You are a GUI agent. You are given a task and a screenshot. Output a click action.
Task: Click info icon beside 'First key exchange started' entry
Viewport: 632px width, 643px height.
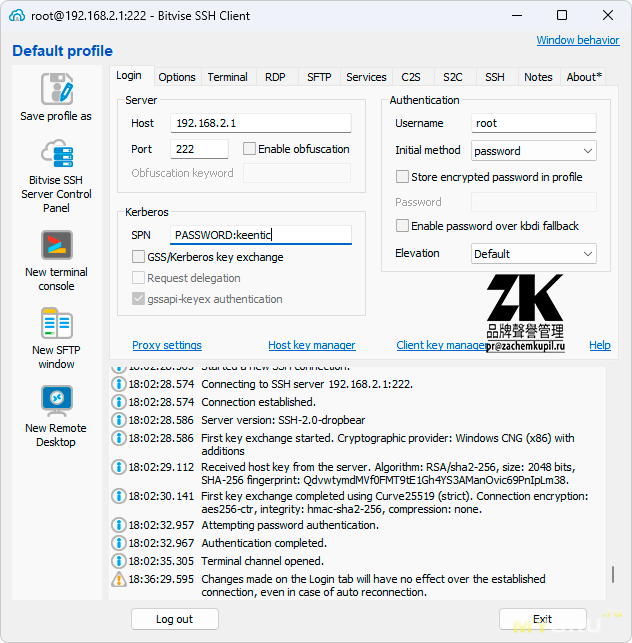tap(119, 438)
